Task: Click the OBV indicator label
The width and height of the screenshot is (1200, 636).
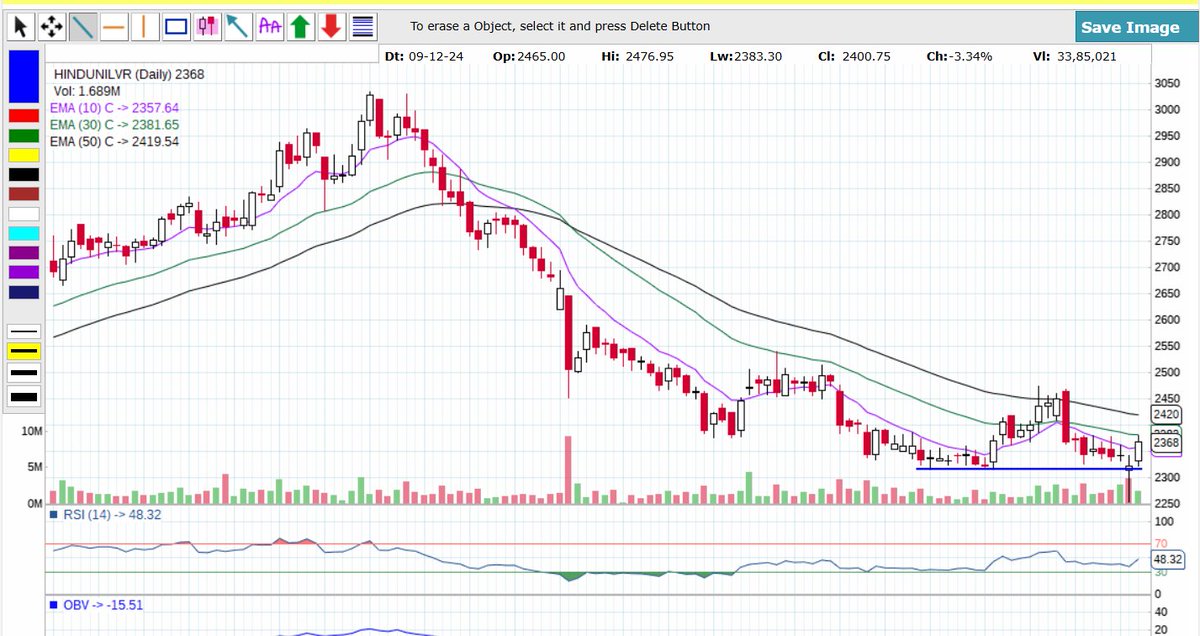Action: [97, 604]
